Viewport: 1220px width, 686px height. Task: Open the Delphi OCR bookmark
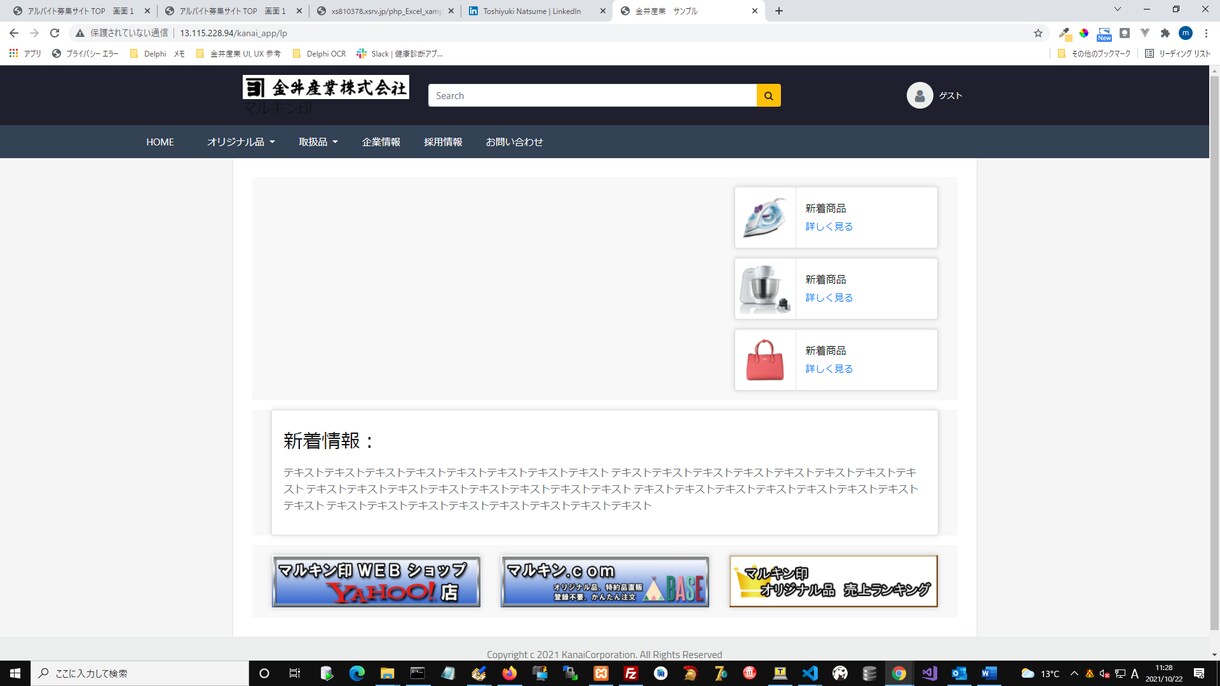[318, 54]
